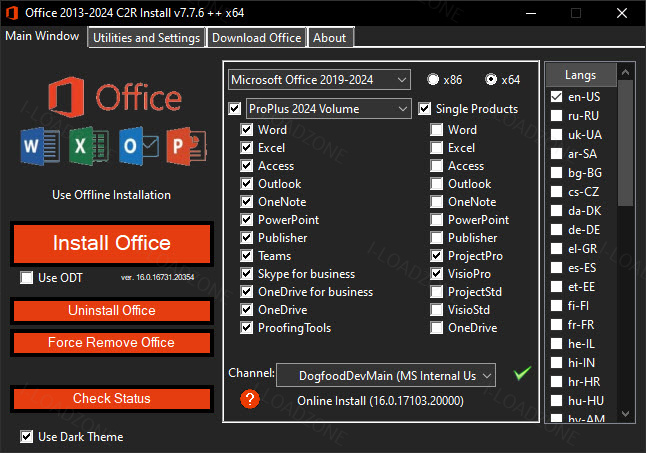Toggle the Single Products checkbox

[424, 109]
